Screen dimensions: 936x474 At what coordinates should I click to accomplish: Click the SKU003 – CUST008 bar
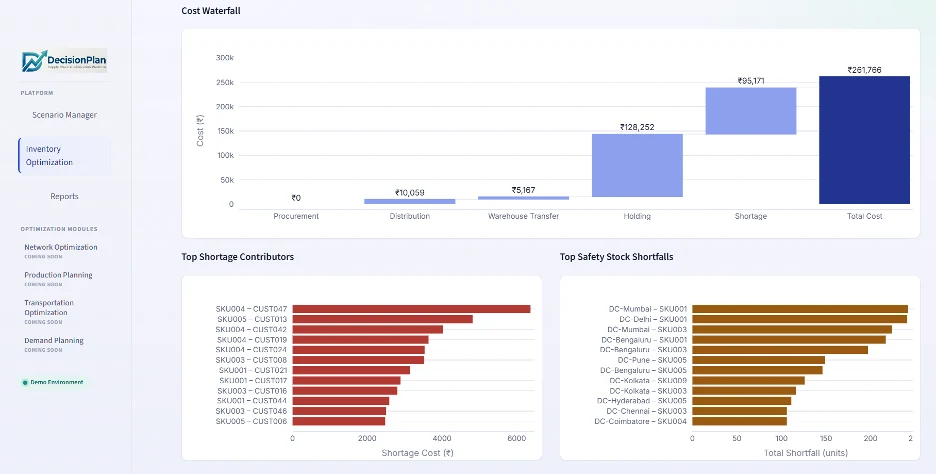coord(358,360)
